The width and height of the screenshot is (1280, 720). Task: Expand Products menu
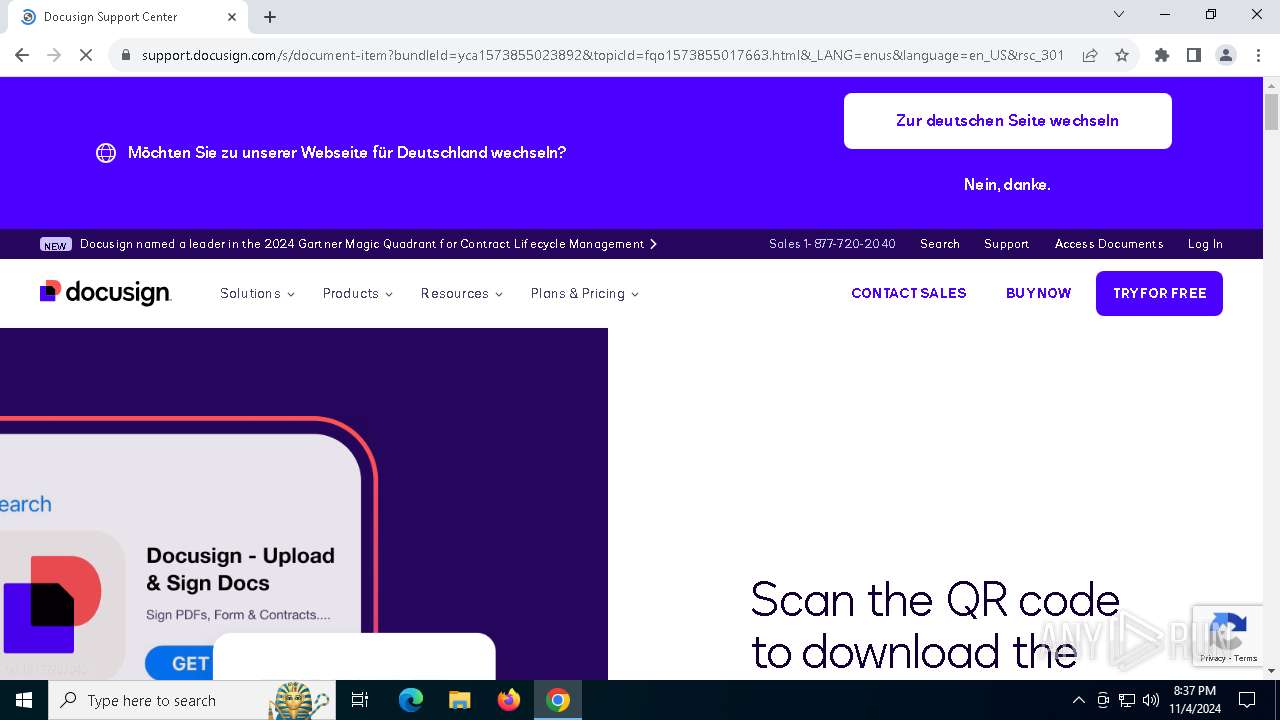(x=358, y=293)
